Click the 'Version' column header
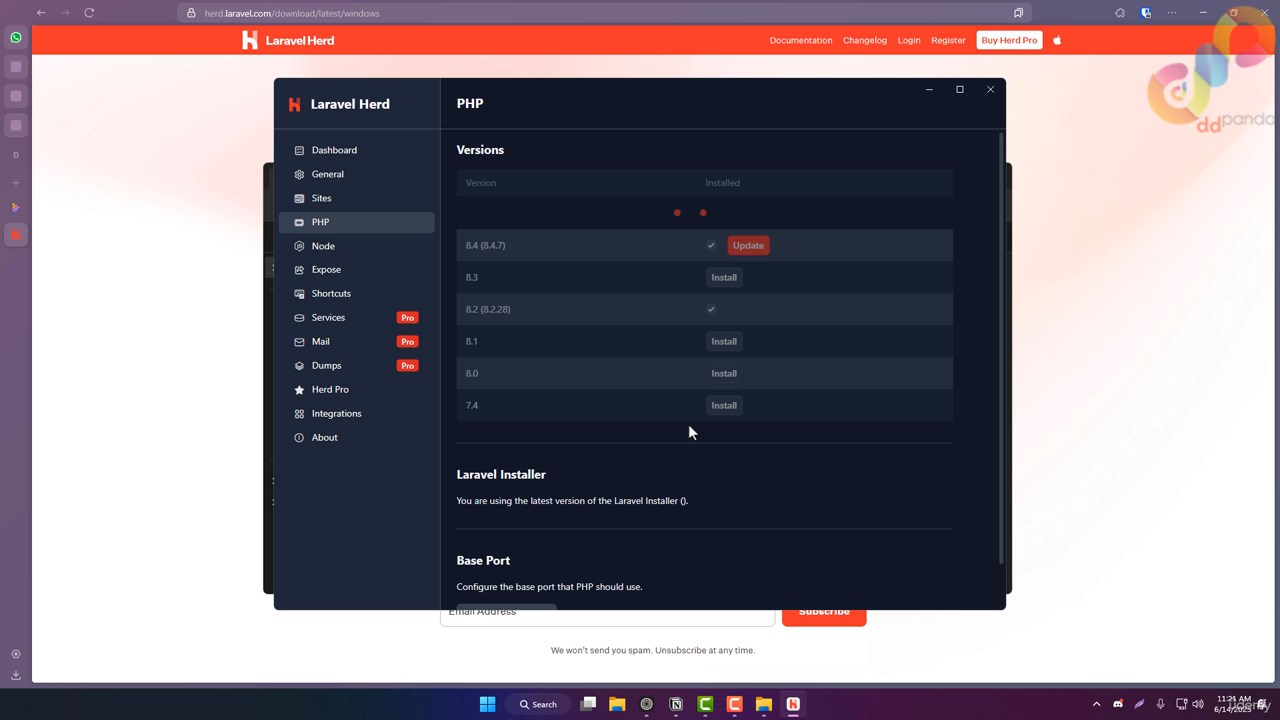Image resolution: width=1280 pixels, height=720 pixels. point(481,183)
